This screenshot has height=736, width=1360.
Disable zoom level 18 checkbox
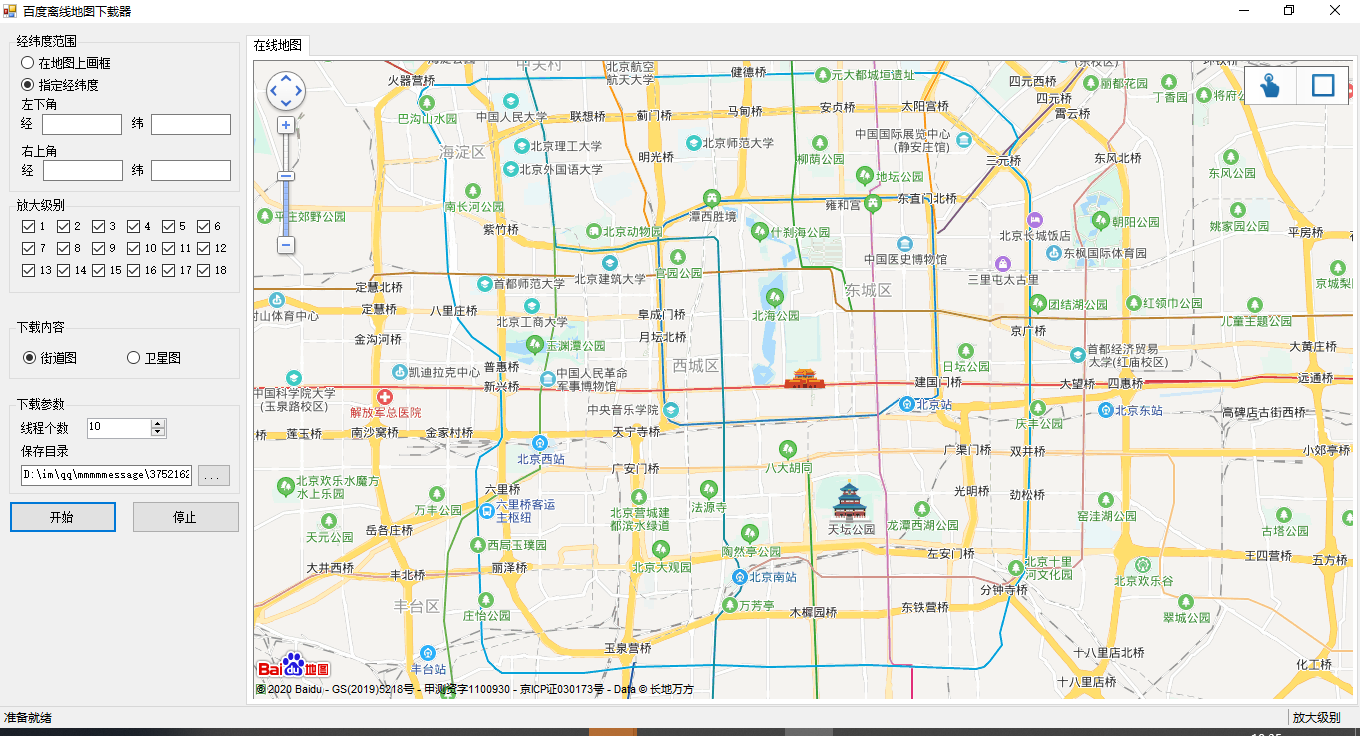pyautogui.click(x=204, y=270)
